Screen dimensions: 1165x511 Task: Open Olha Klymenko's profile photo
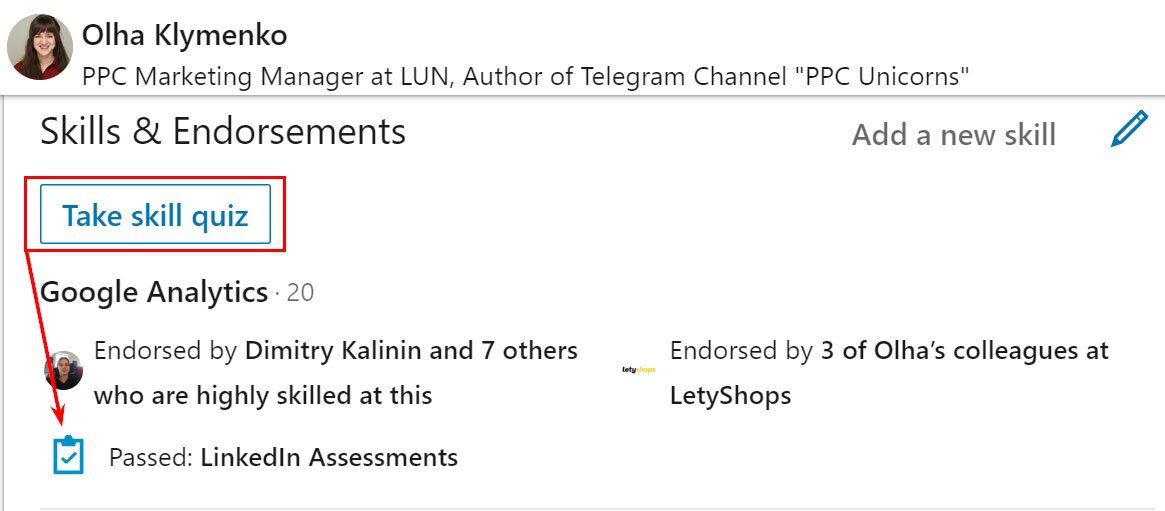(x=39, y=47)
